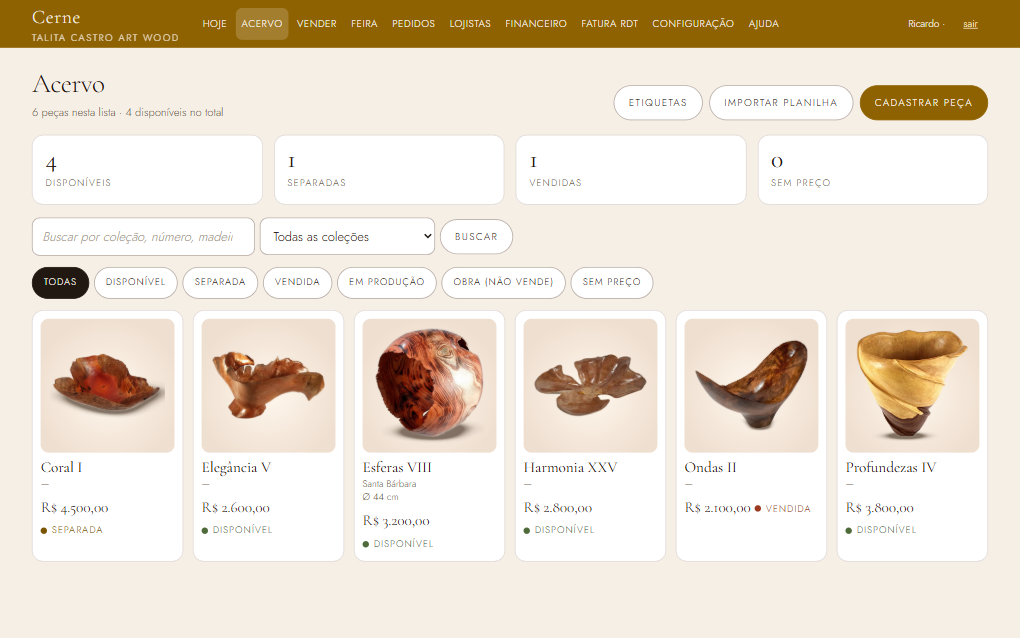
Task: Filter by Separada status chip
Action: point(220,282)
